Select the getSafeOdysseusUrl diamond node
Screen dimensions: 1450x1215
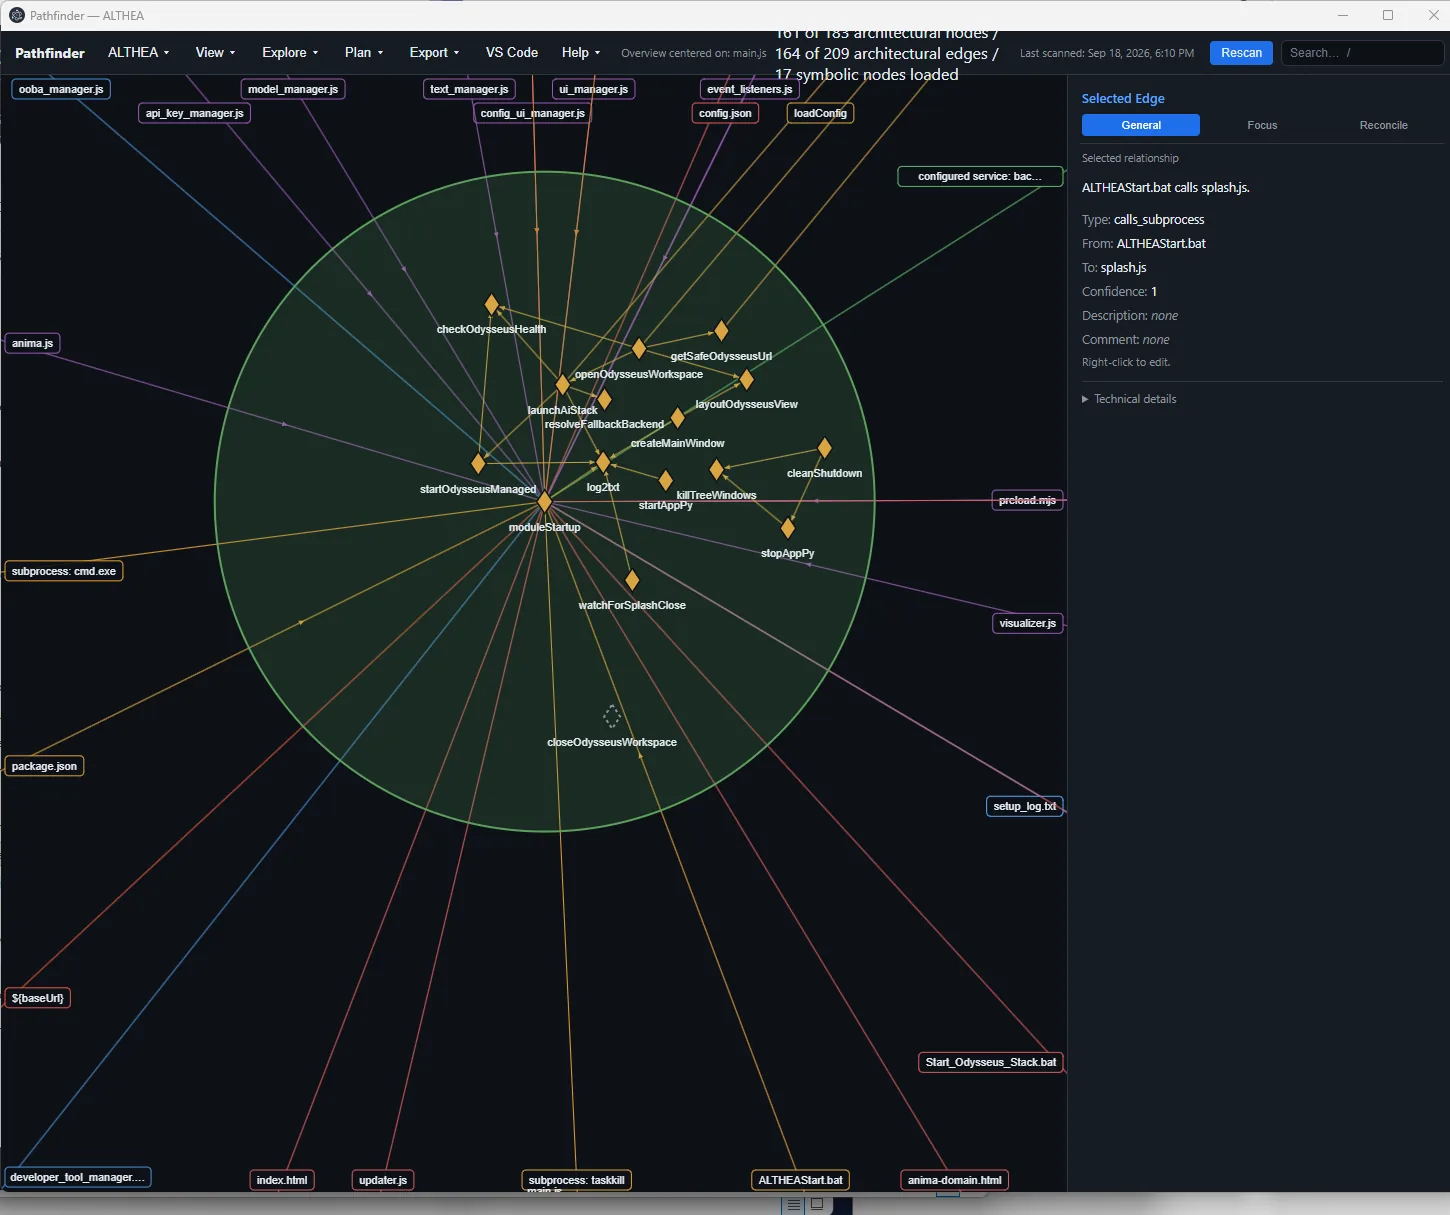pos(721,331)
